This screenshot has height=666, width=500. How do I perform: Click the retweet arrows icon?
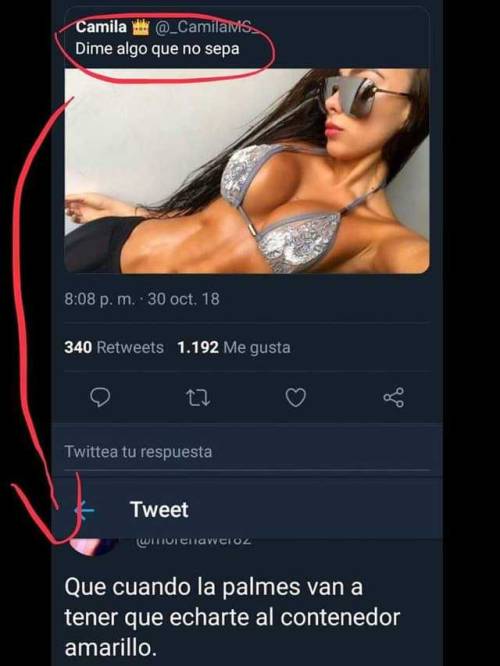[198, 398]
